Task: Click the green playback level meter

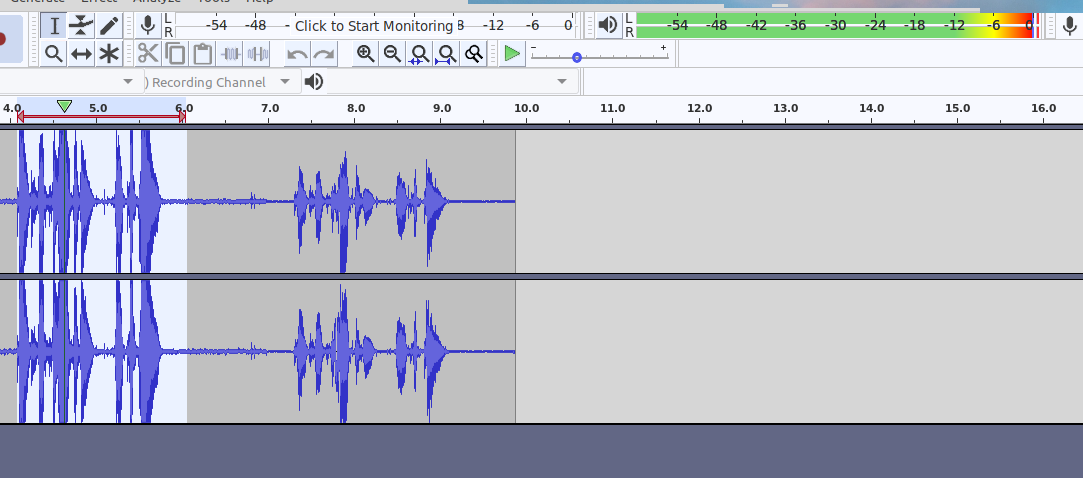Action: point(838,26)
